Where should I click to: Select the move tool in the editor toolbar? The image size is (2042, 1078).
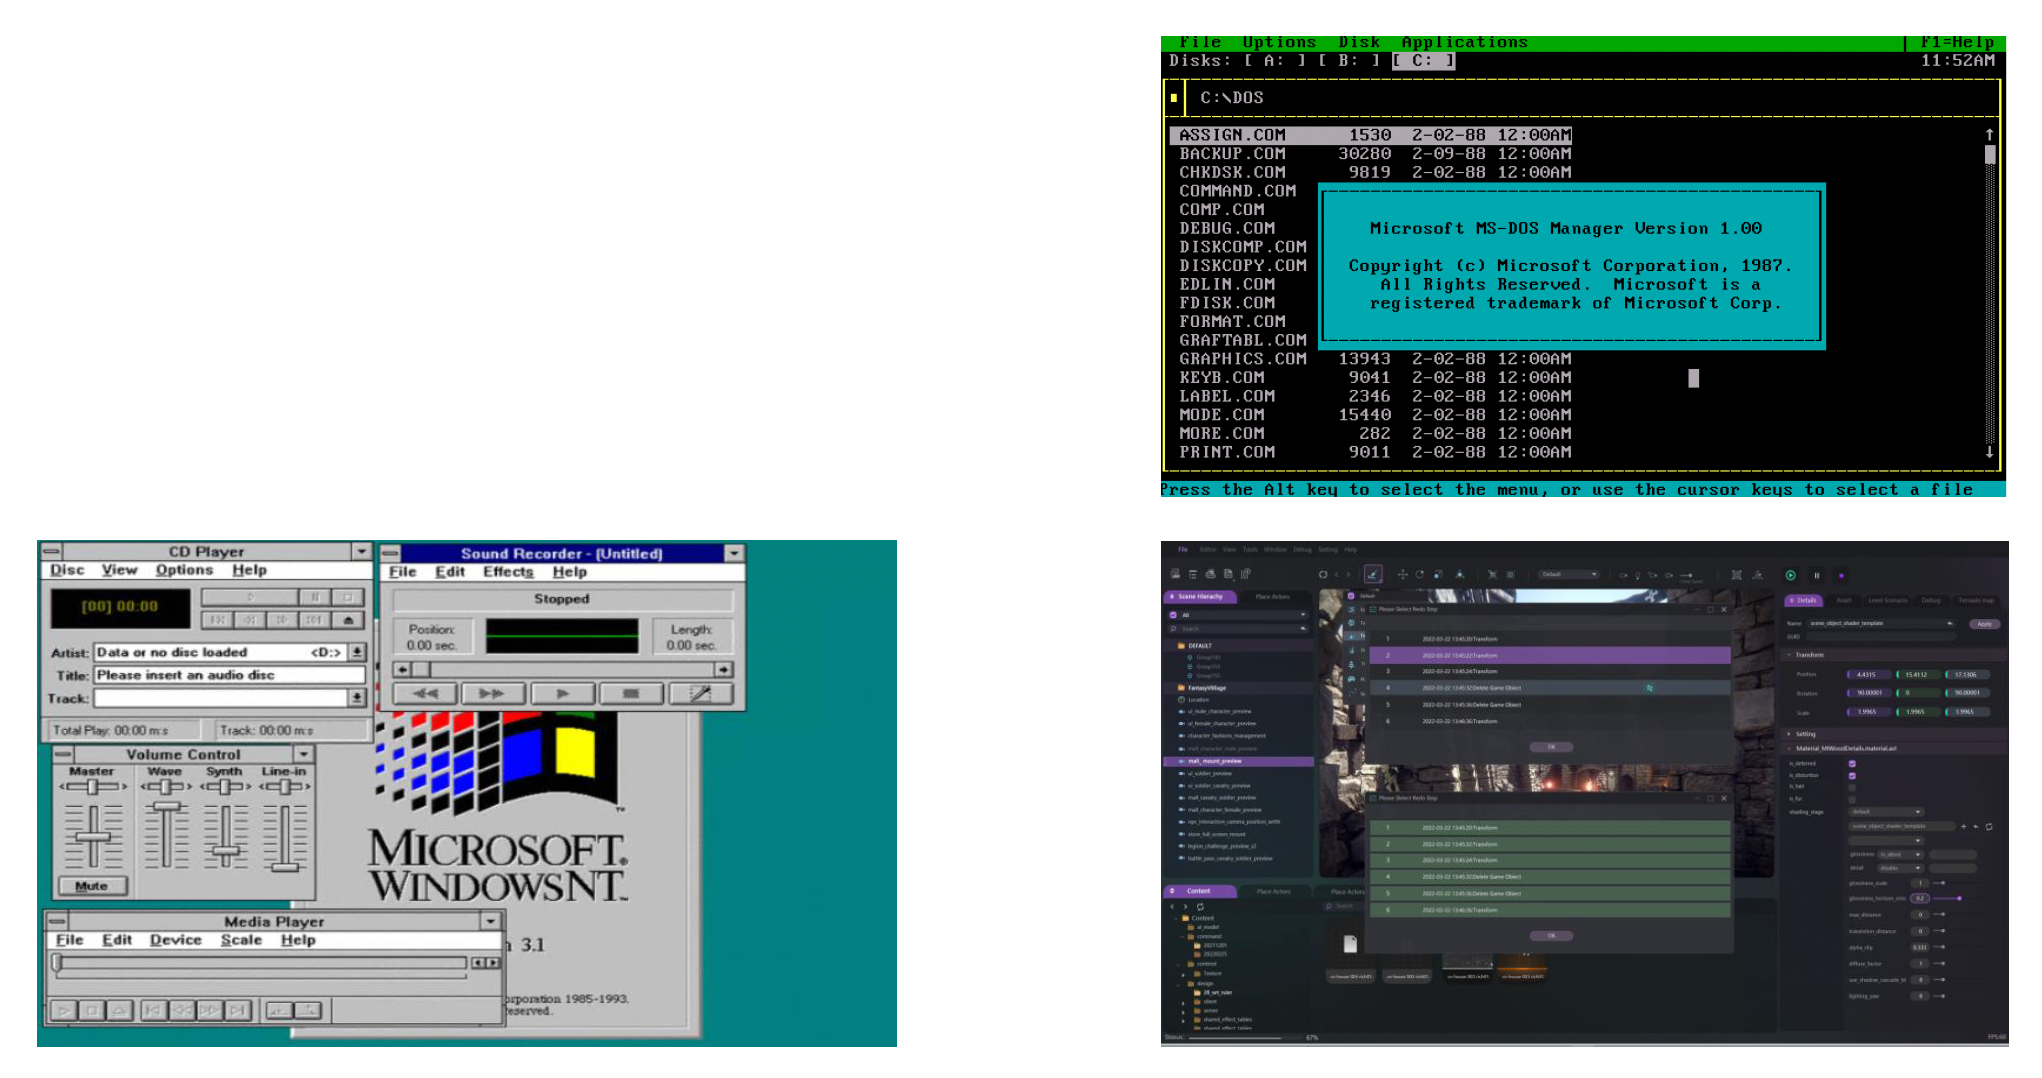[x=1402, y=575]
